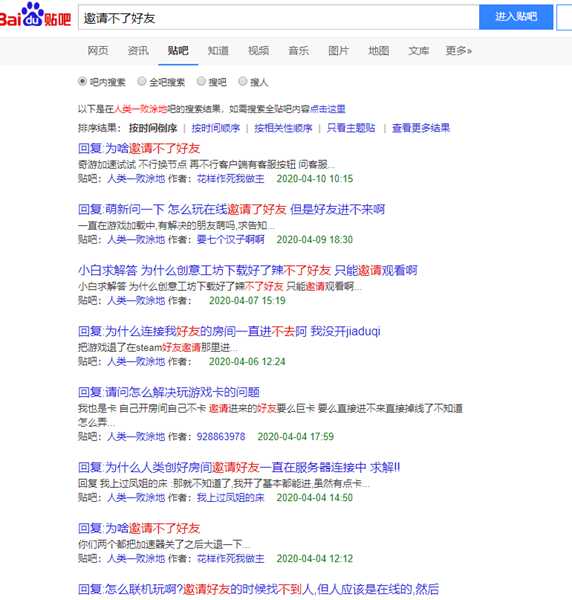572x600 pixels.
Task: Open the 图片 tab
Action: pos(338,51)
